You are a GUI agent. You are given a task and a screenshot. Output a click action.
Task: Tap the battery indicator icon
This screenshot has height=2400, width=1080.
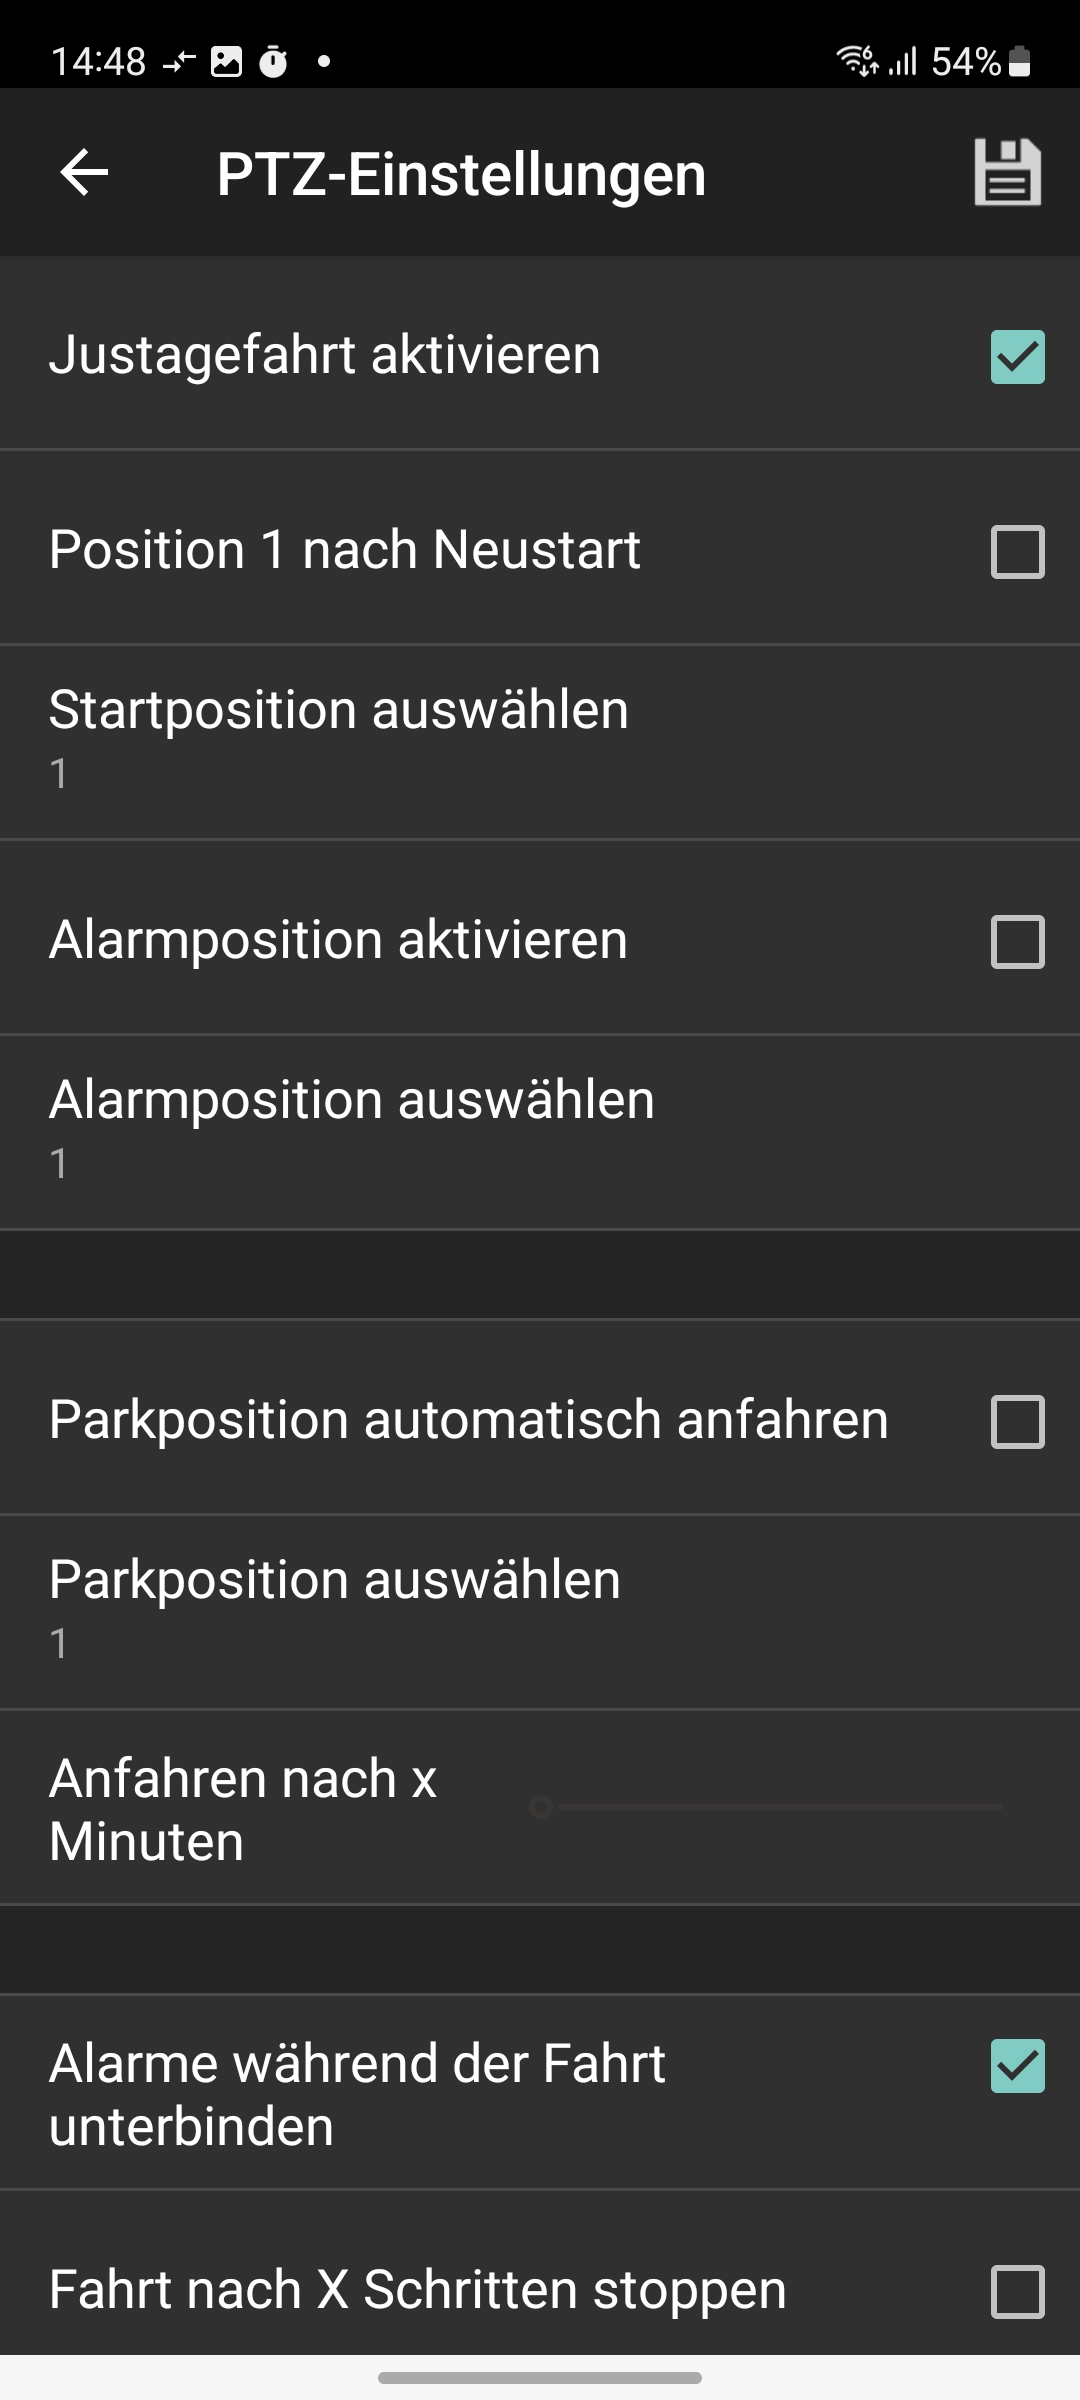1019,61
